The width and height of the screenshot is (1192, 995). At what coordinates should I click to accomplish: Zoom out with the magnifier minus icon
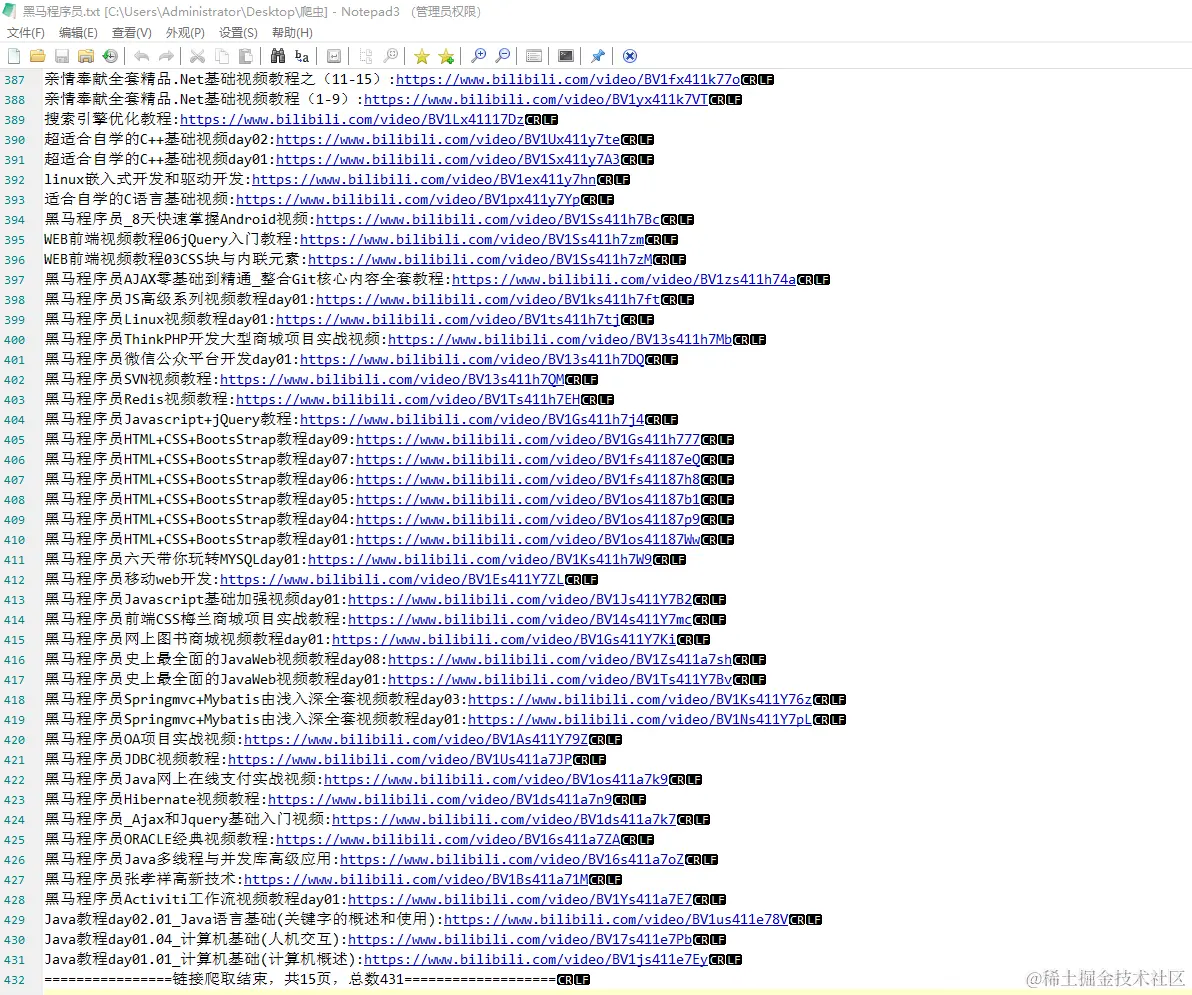coord(502,56)
